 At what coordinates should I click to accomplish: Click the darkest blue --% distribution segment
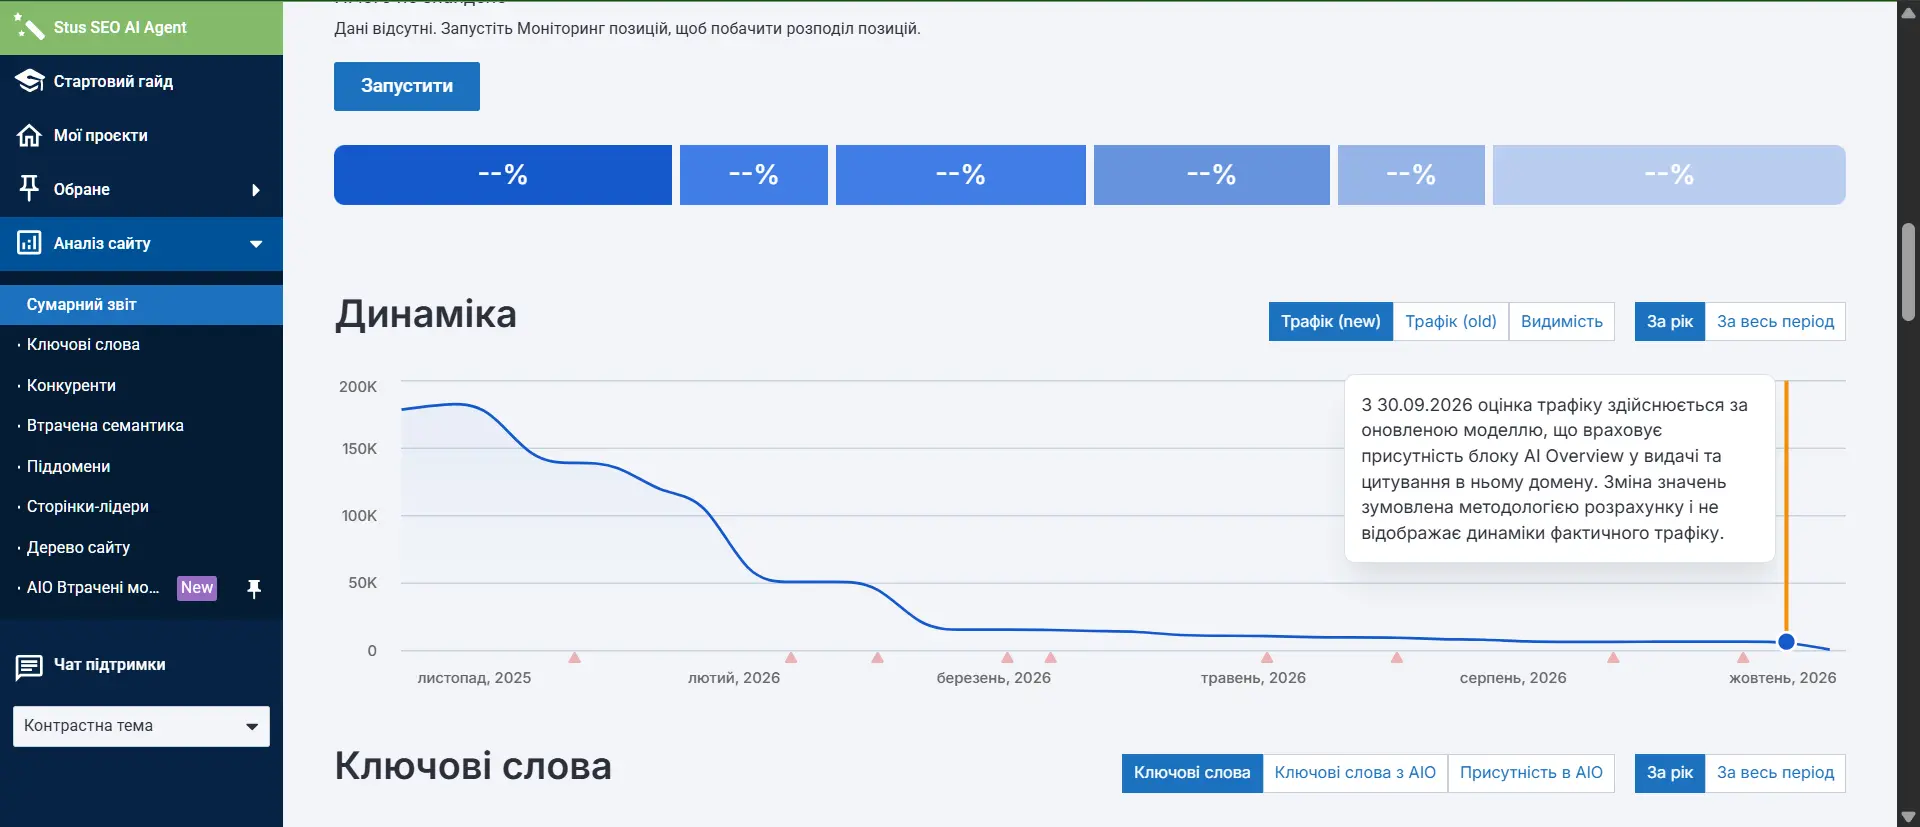tap(503, 175)
